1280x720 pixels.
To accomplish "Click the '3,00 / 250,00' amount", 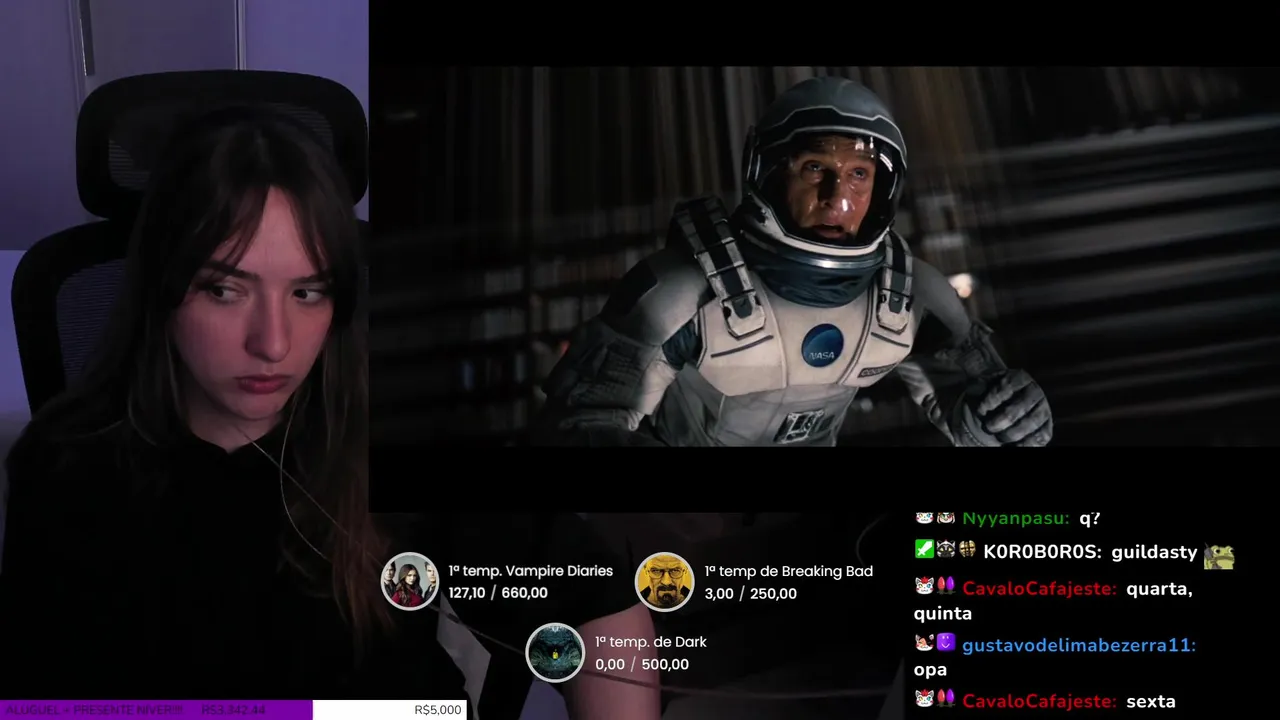I will [x=750, y=594].
